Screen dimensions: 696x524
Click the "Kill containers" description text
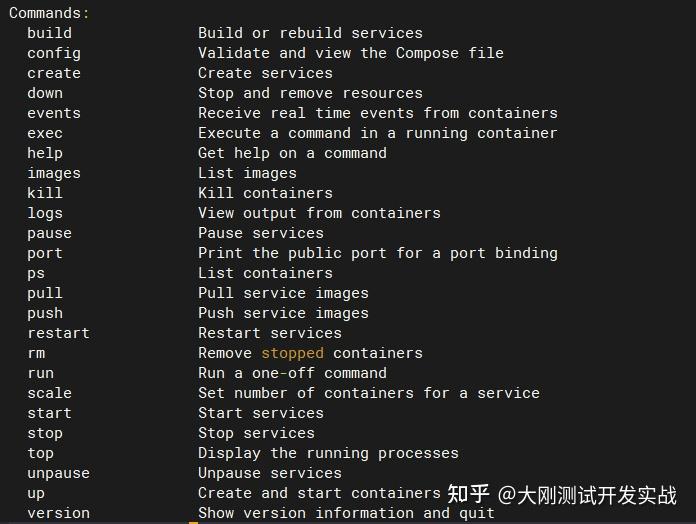pyautogui.click(x=265, y=193)
